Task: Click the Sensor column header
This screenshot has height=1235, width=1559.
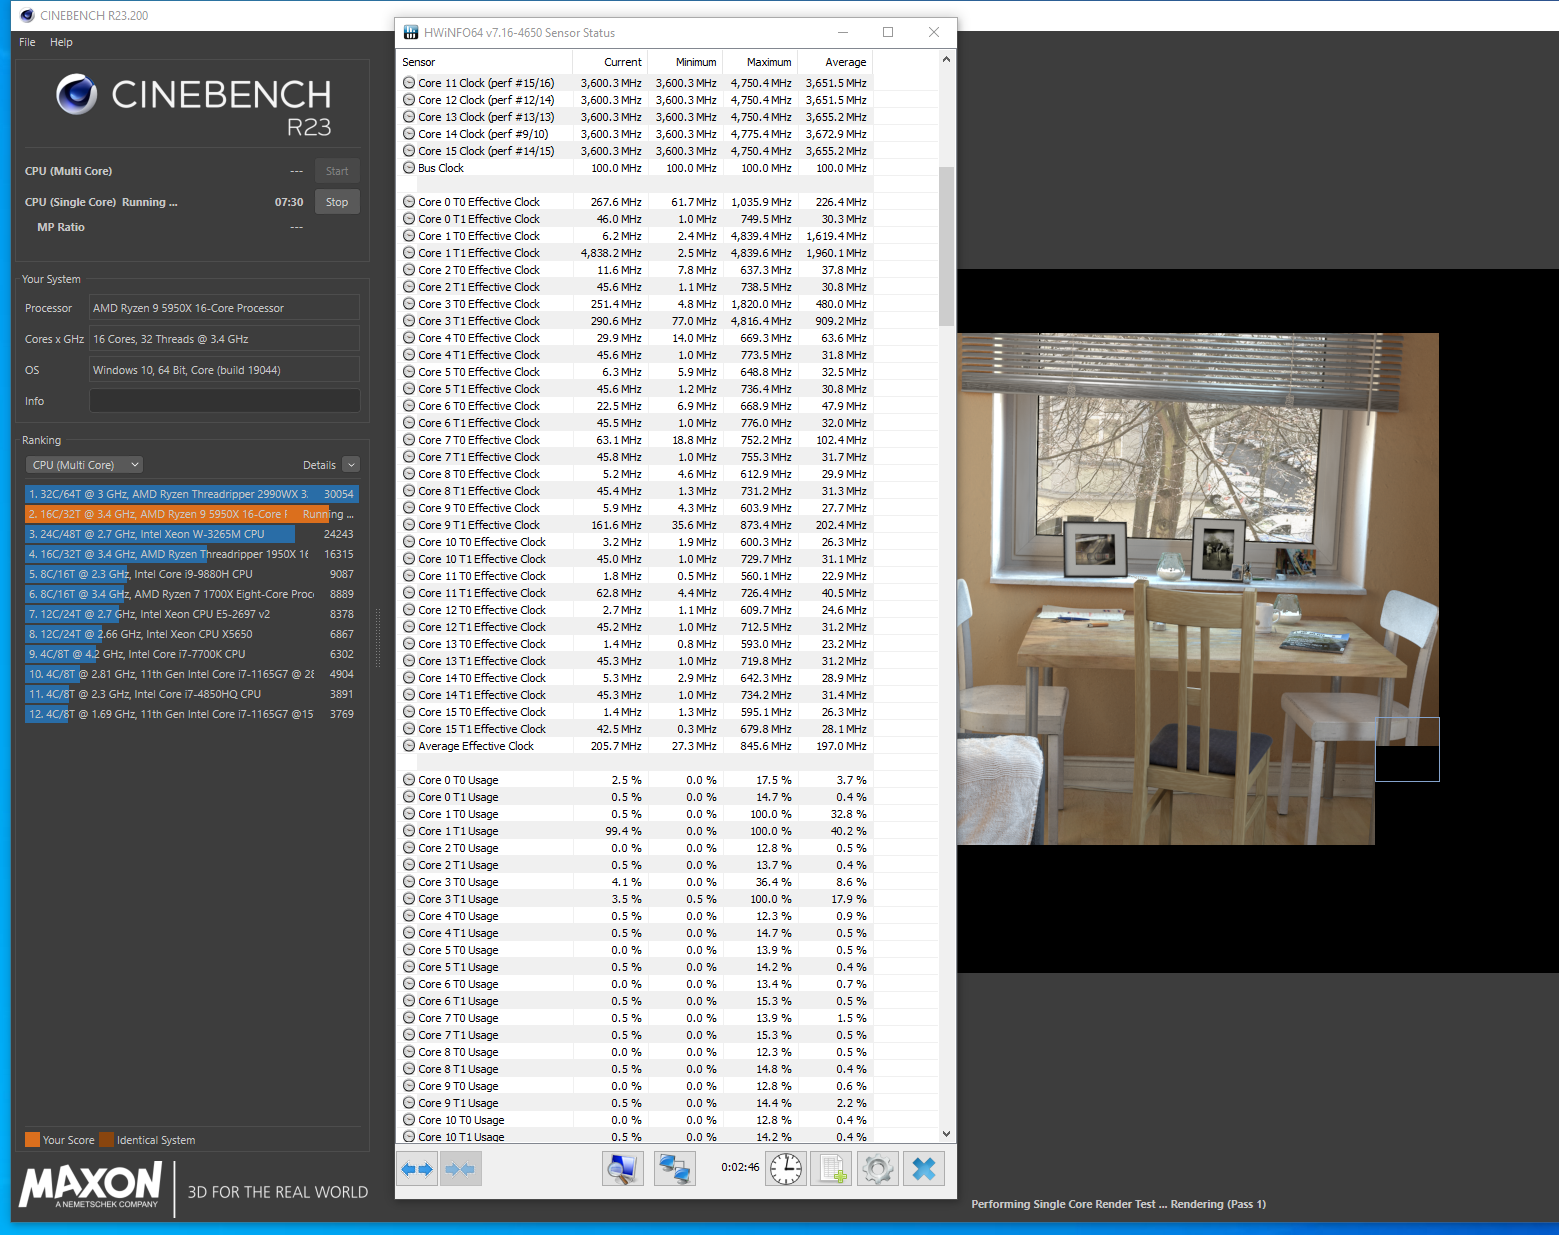Action: point(484,62)
